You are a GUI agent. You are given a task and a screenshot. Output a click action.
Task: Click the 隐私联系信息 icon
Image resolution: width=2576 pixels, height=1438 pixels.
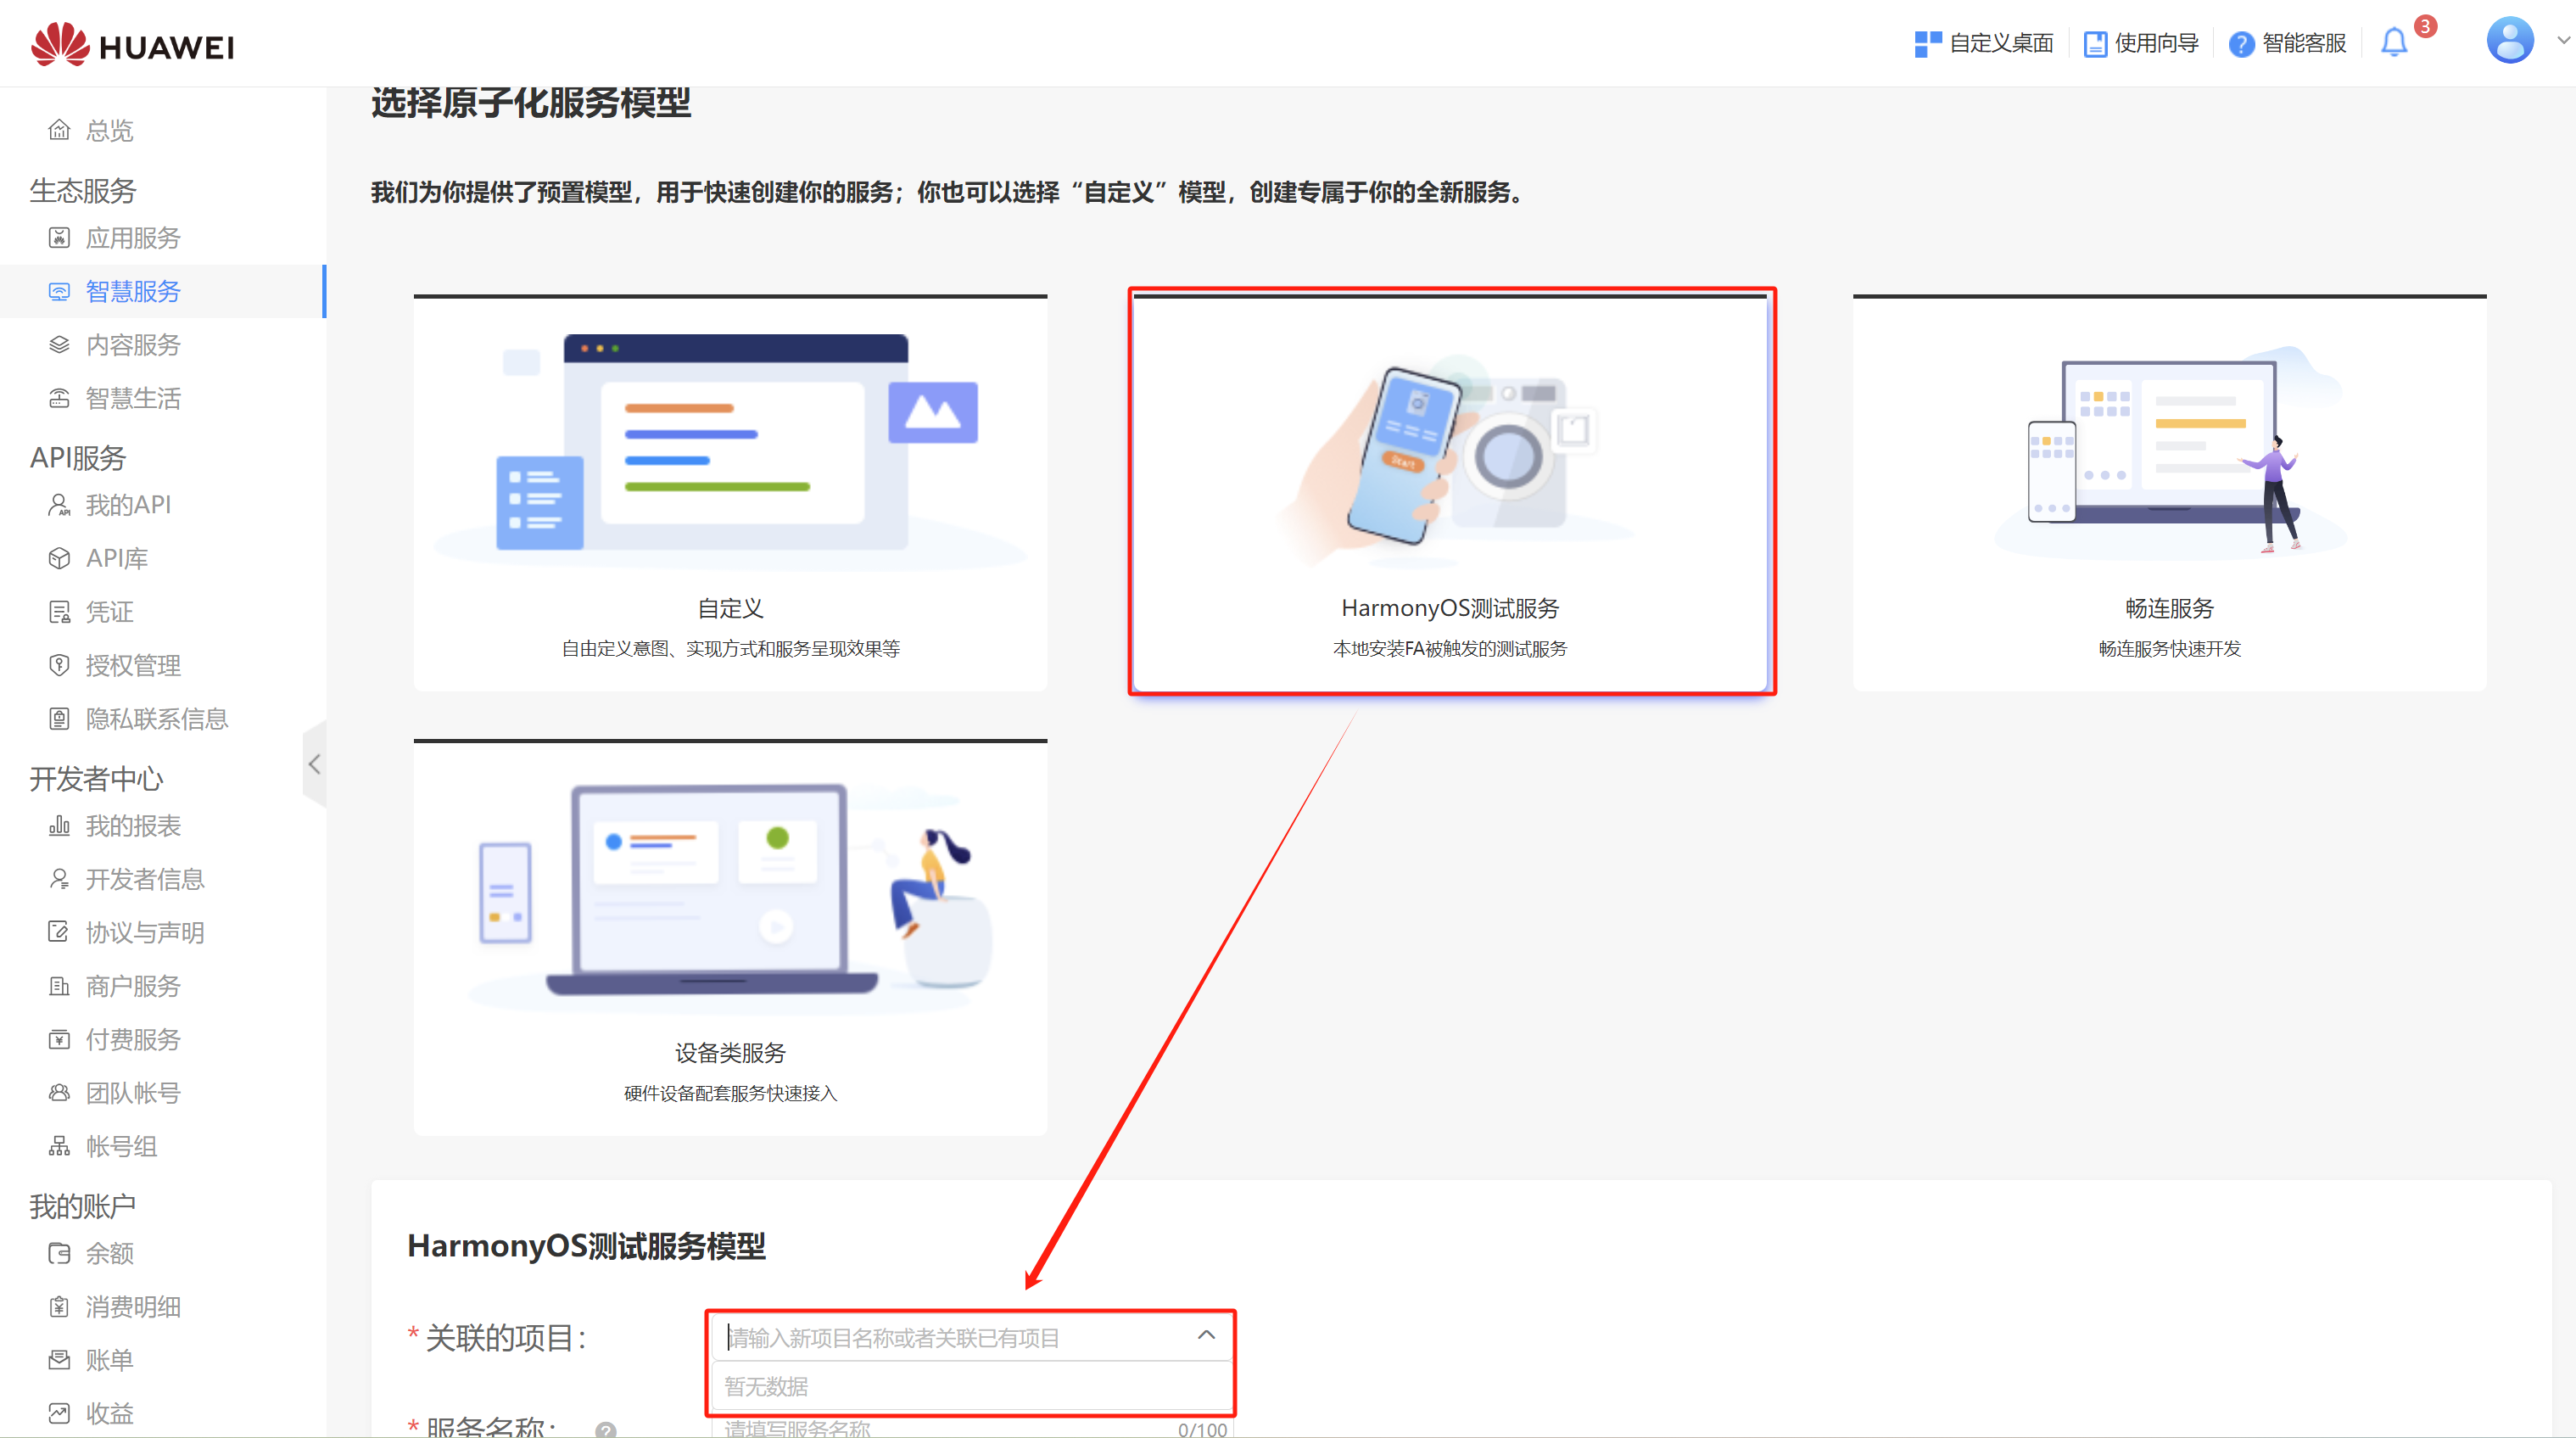click(60, 719)
